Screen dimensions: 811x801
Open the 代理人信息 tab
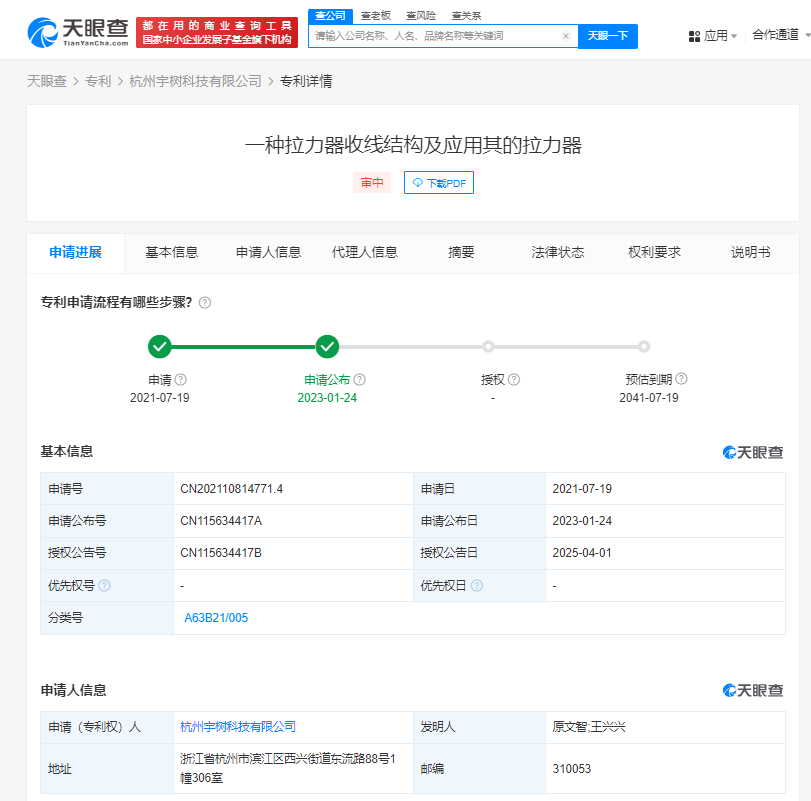coord(365,252)
